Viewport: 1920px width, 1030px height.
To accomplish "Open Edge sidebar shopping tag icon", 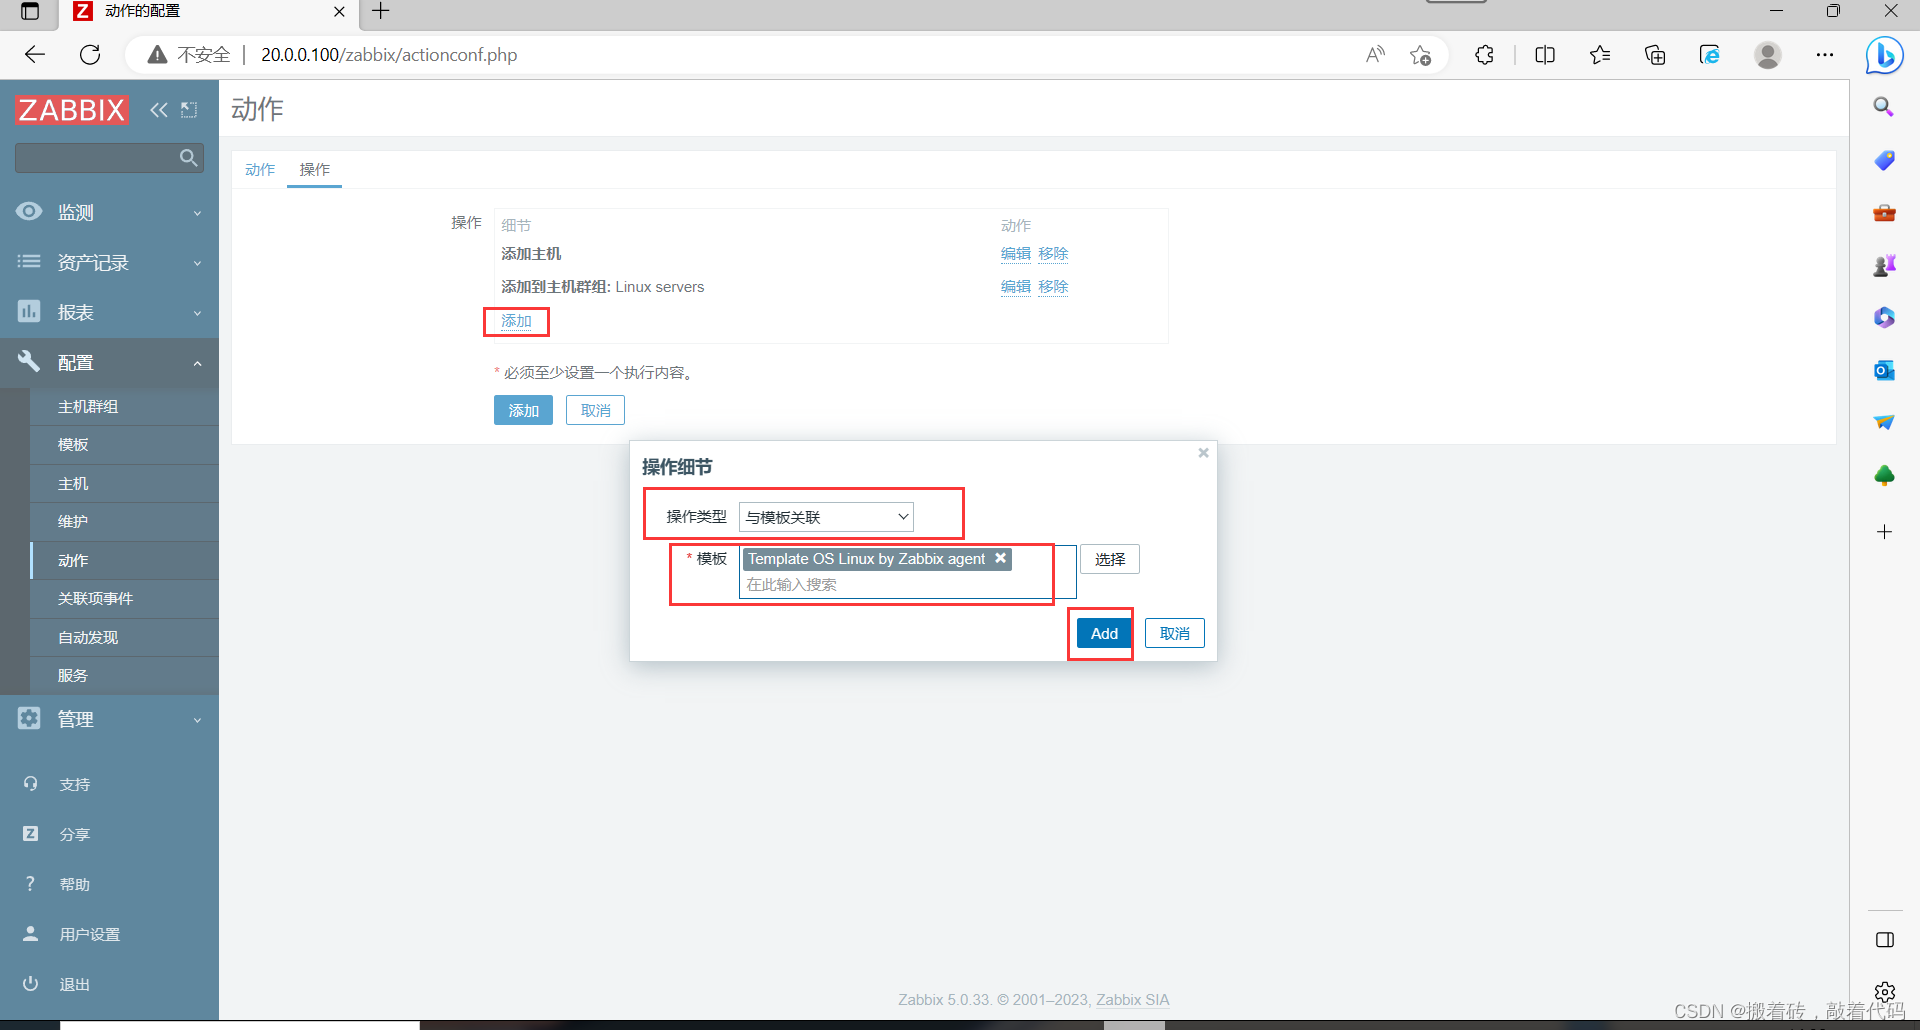I will tap(1884, 160).
